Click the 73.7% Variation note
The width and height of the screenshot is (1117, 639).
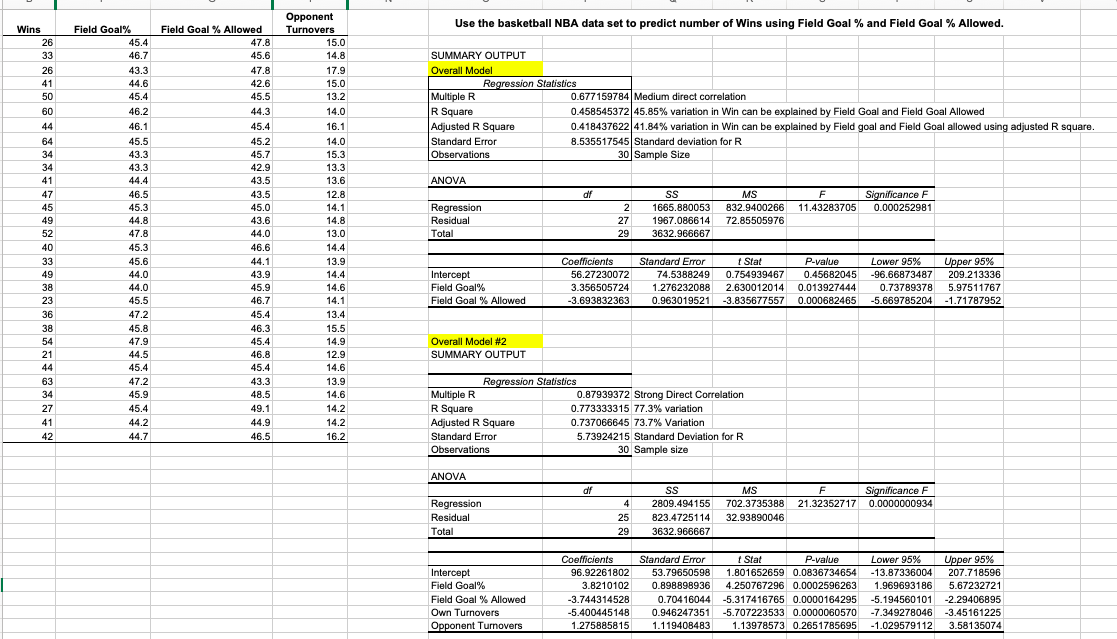click(669, 422)
